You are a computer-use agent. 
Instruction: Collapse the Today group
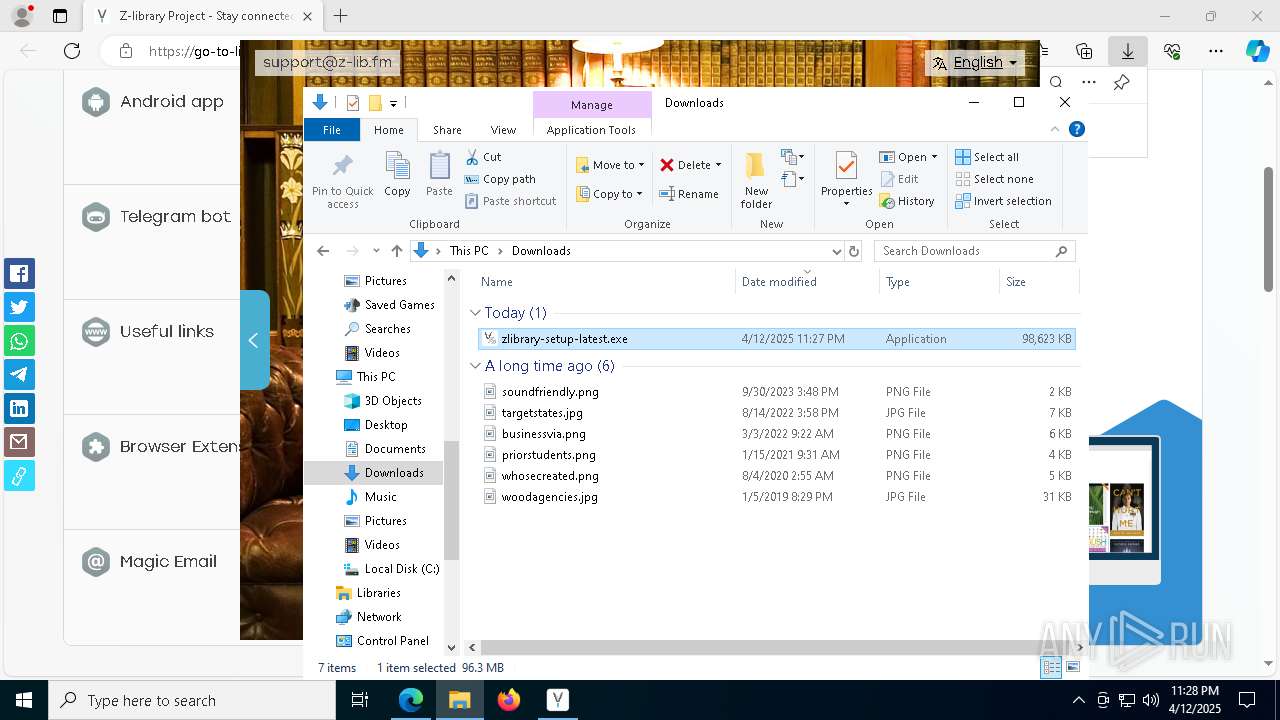coord(475,313)
